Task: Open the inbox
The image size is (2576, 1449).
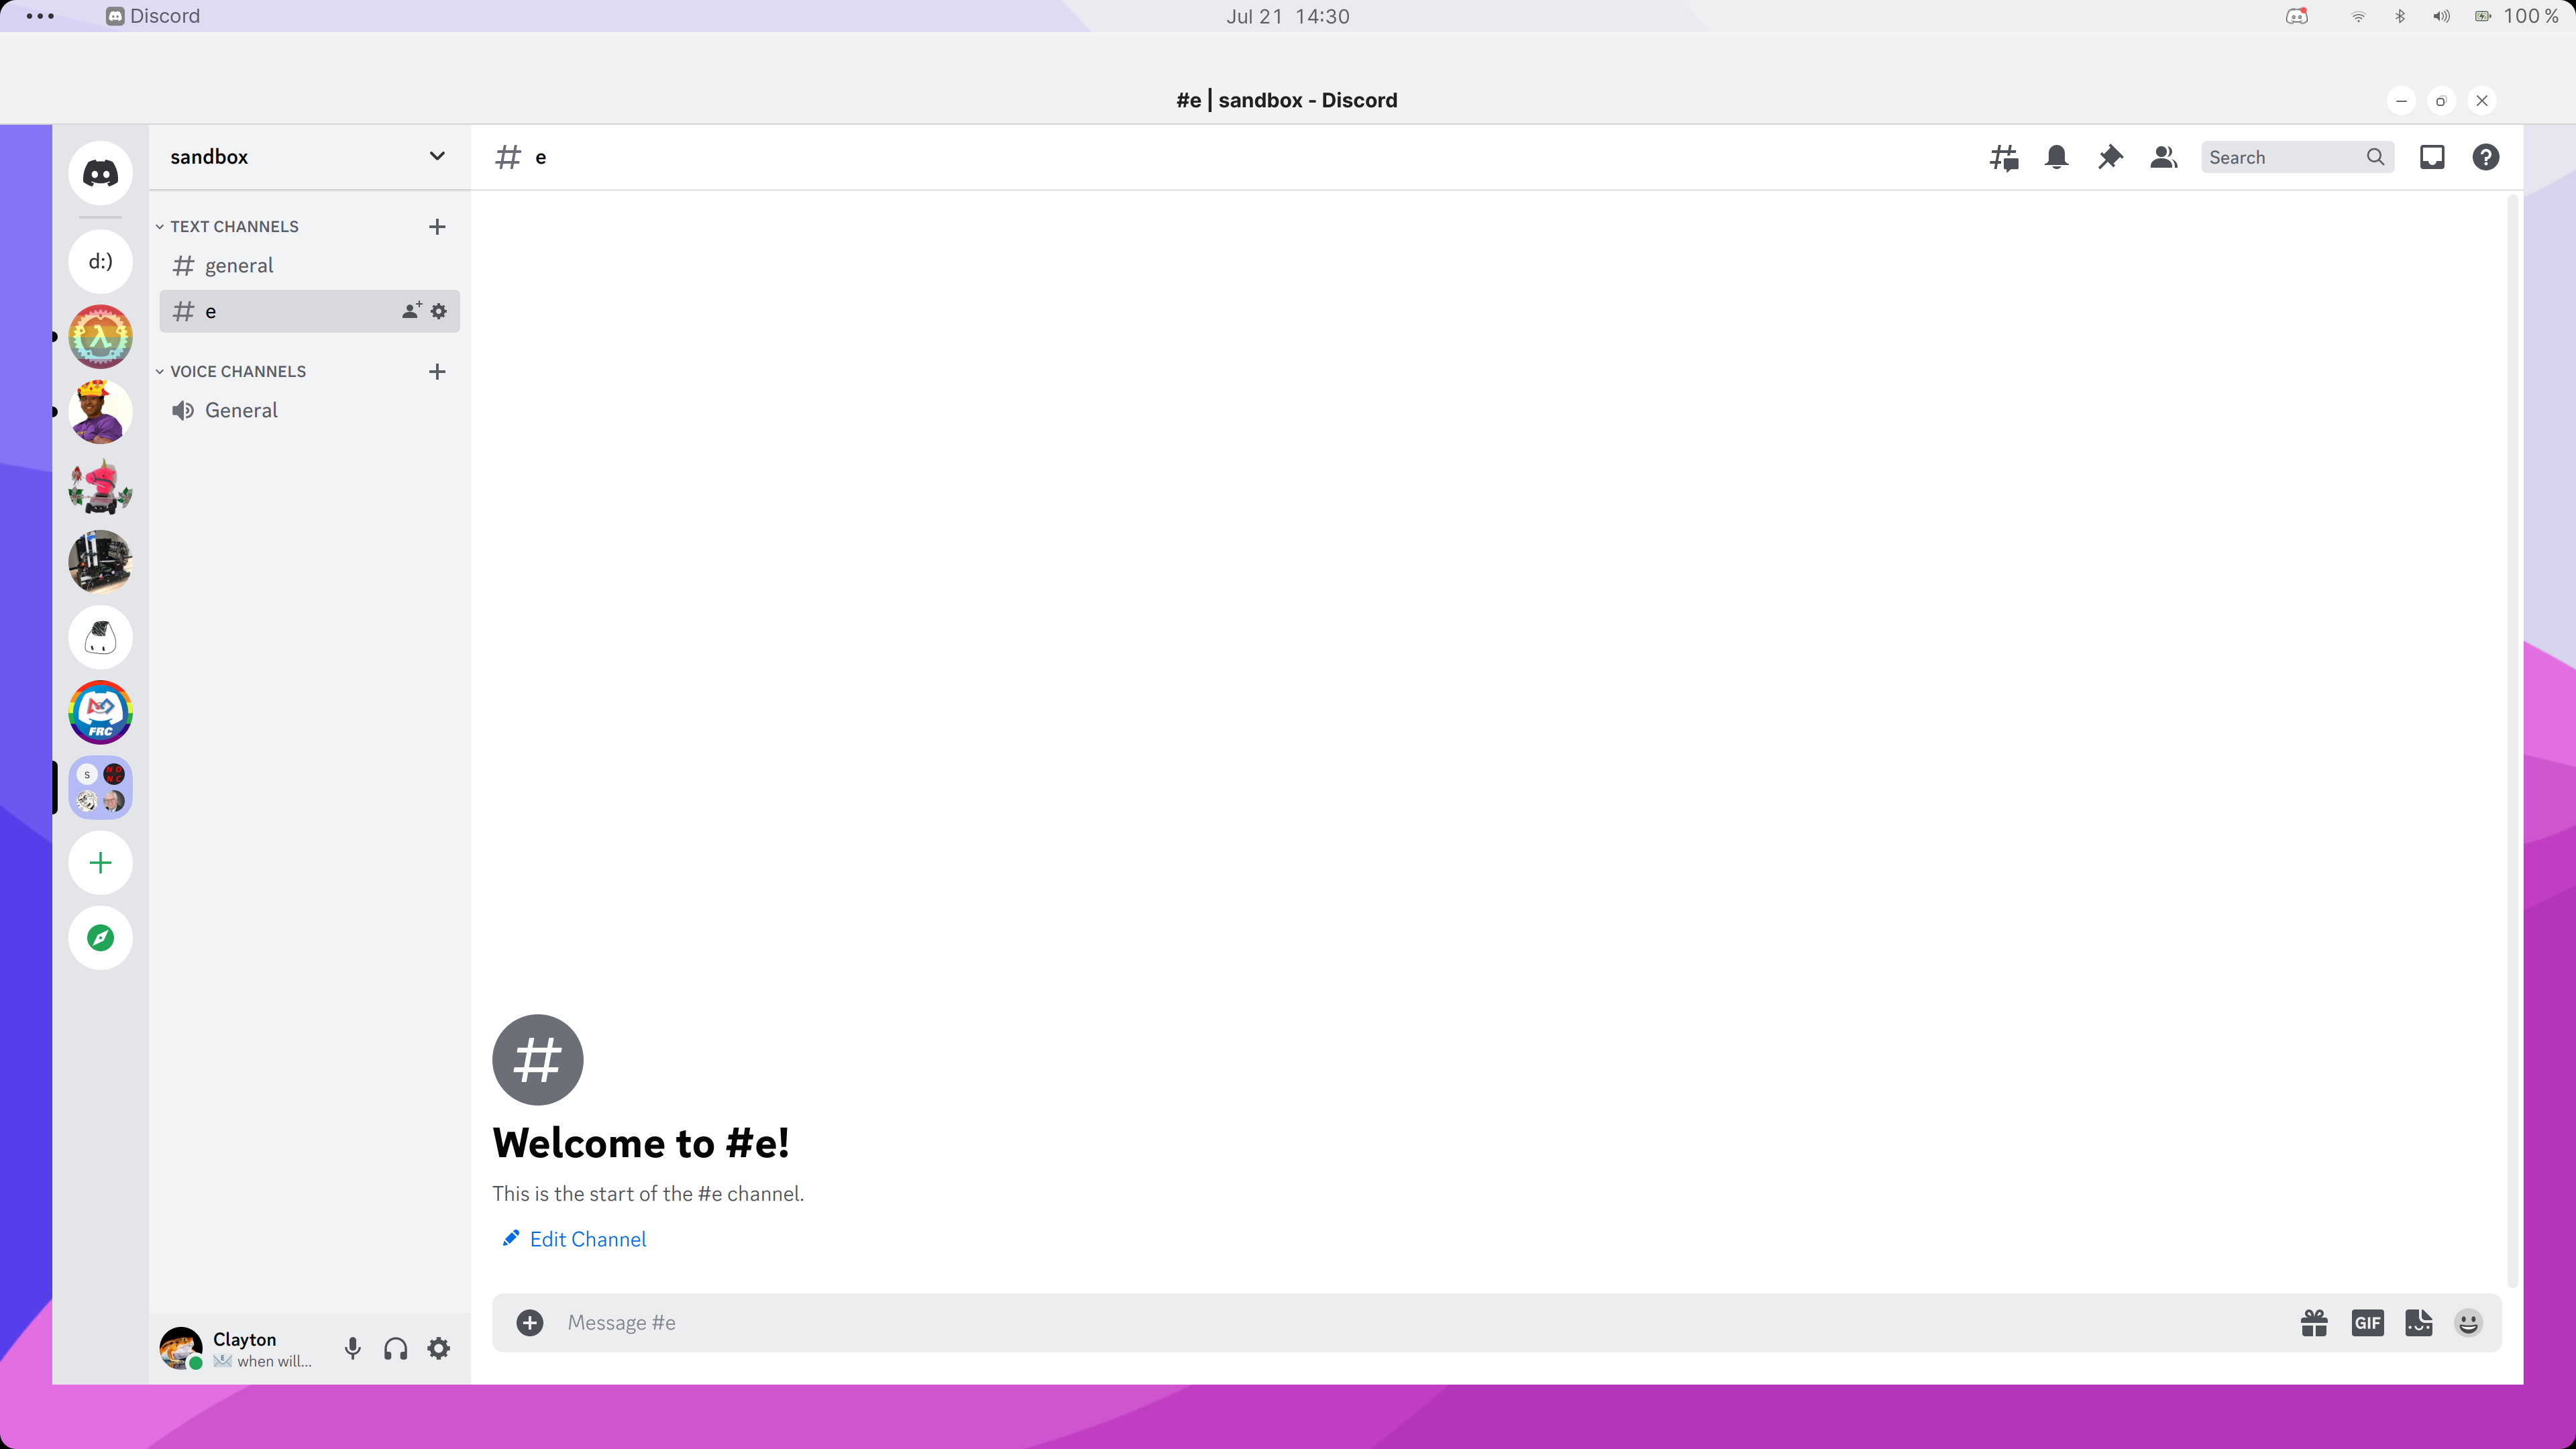Action: [x=2433, y=157]
